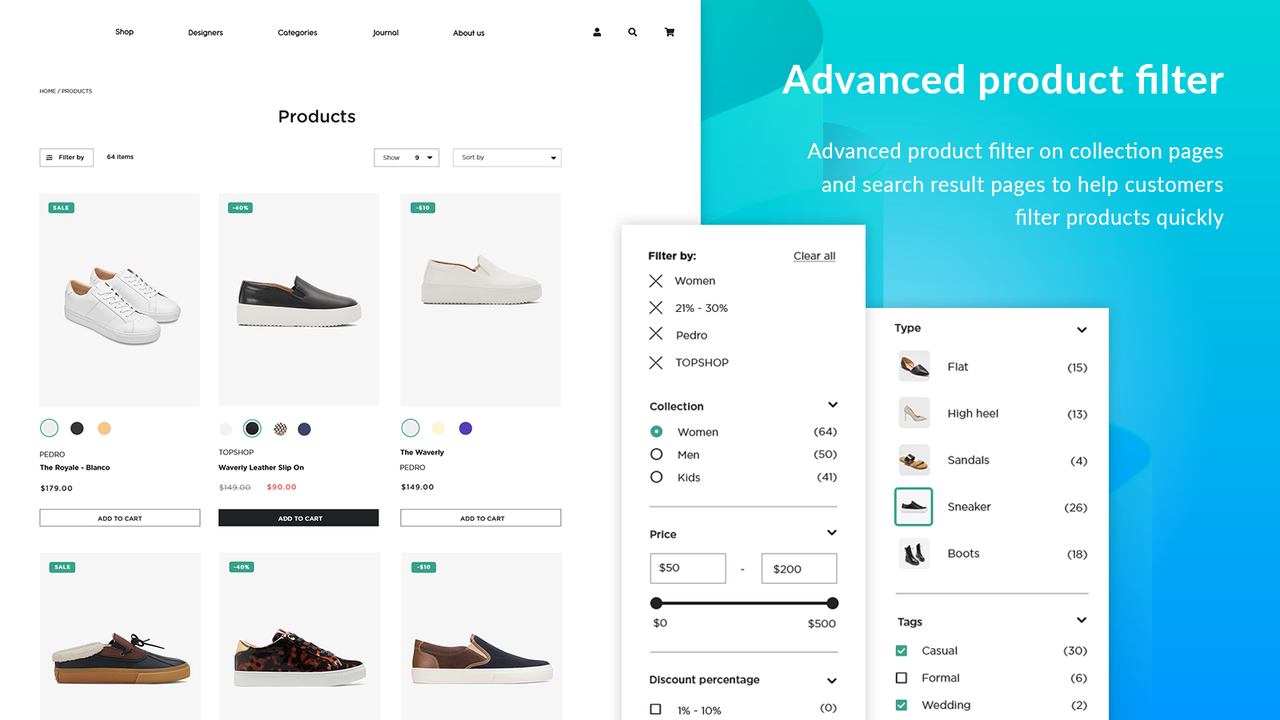This screenshot has height=720, width=1280.
Task: Select the Women collection radio button
Action: click(x=656, y=432)
